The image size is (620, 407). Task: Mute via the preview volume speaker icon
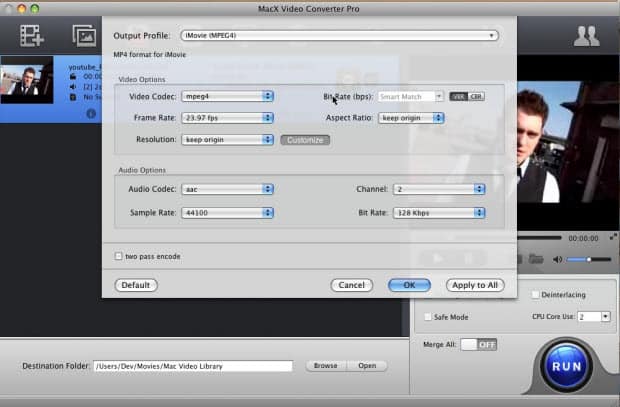[557, 259]
